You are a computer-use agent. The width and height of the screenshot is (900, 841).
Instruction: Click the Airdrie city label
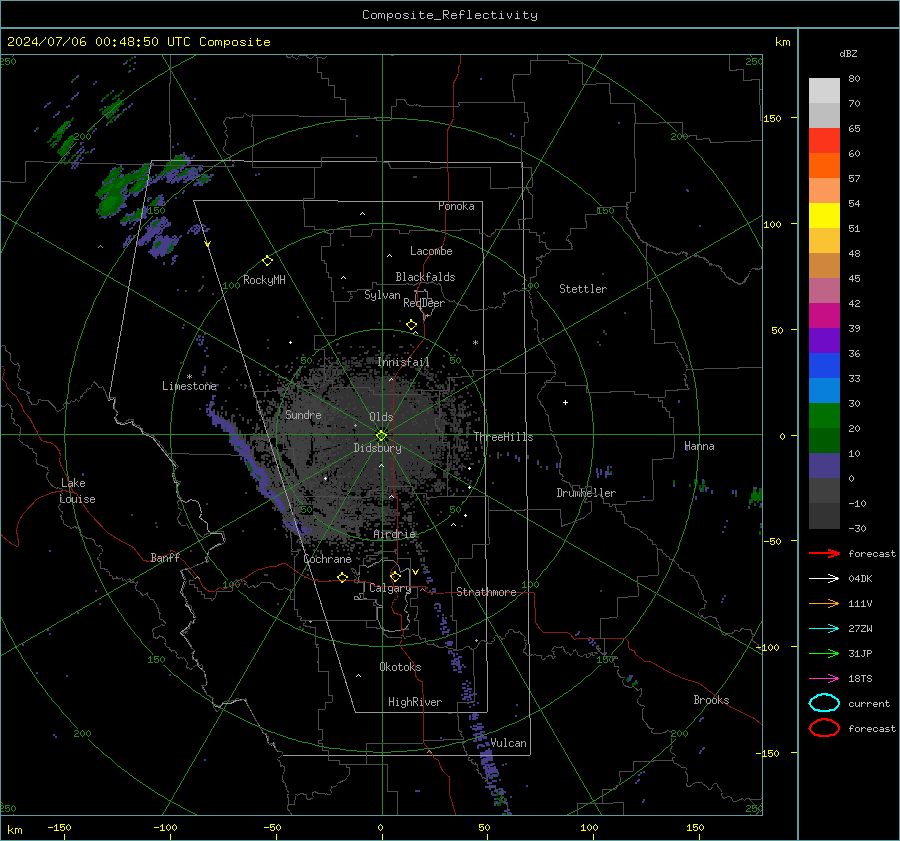coord(394,534)
